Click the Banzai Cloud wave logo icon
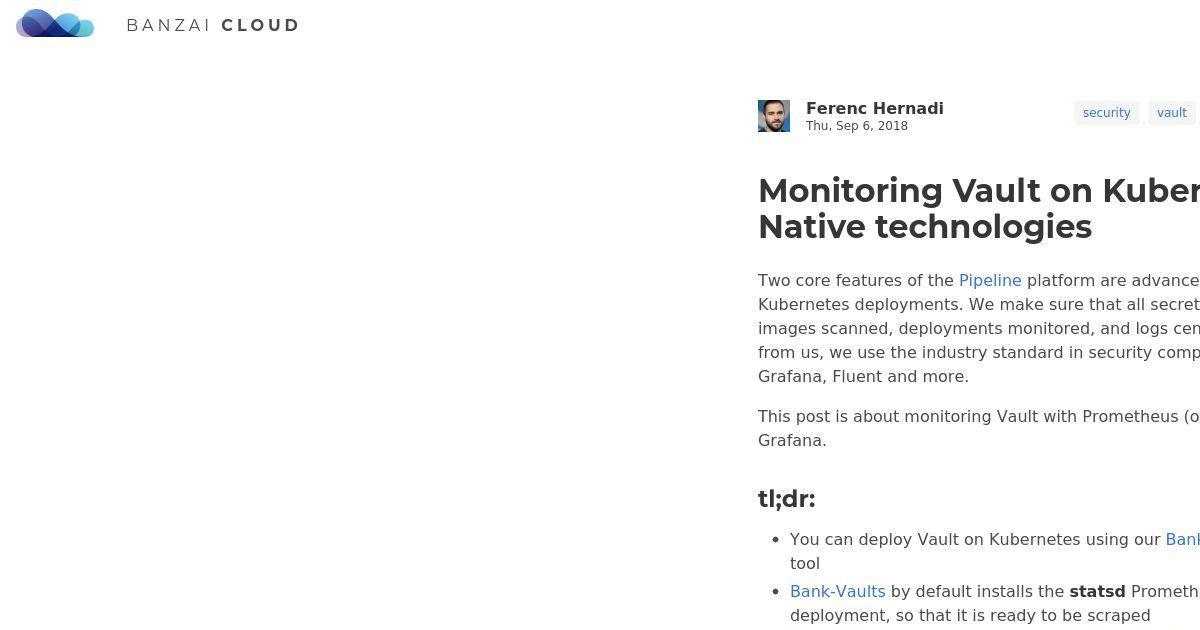The image size is (1200, 630). point(55,23)
